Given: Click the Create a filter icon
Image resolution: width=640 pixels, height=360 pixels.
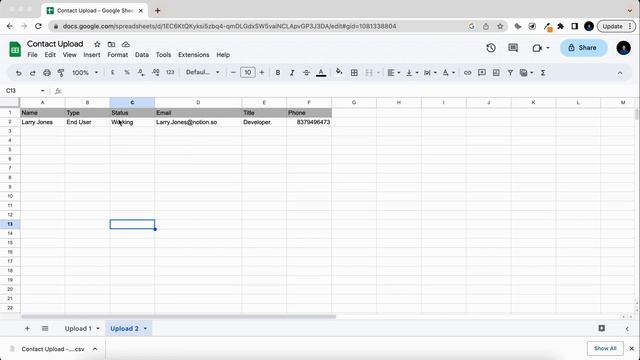Looking at the screenshot, I should point(510,73).
